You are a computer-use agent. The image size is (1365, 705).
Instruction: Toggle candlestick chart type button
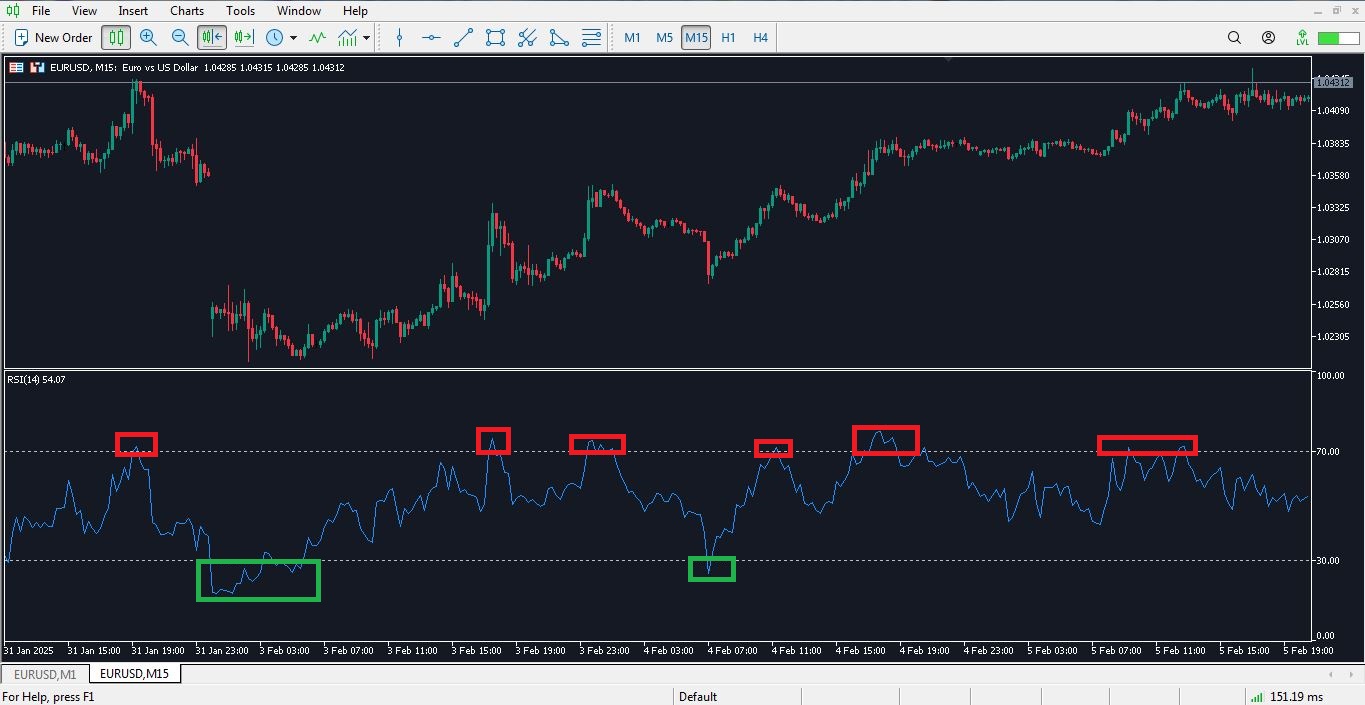point(117,38)
